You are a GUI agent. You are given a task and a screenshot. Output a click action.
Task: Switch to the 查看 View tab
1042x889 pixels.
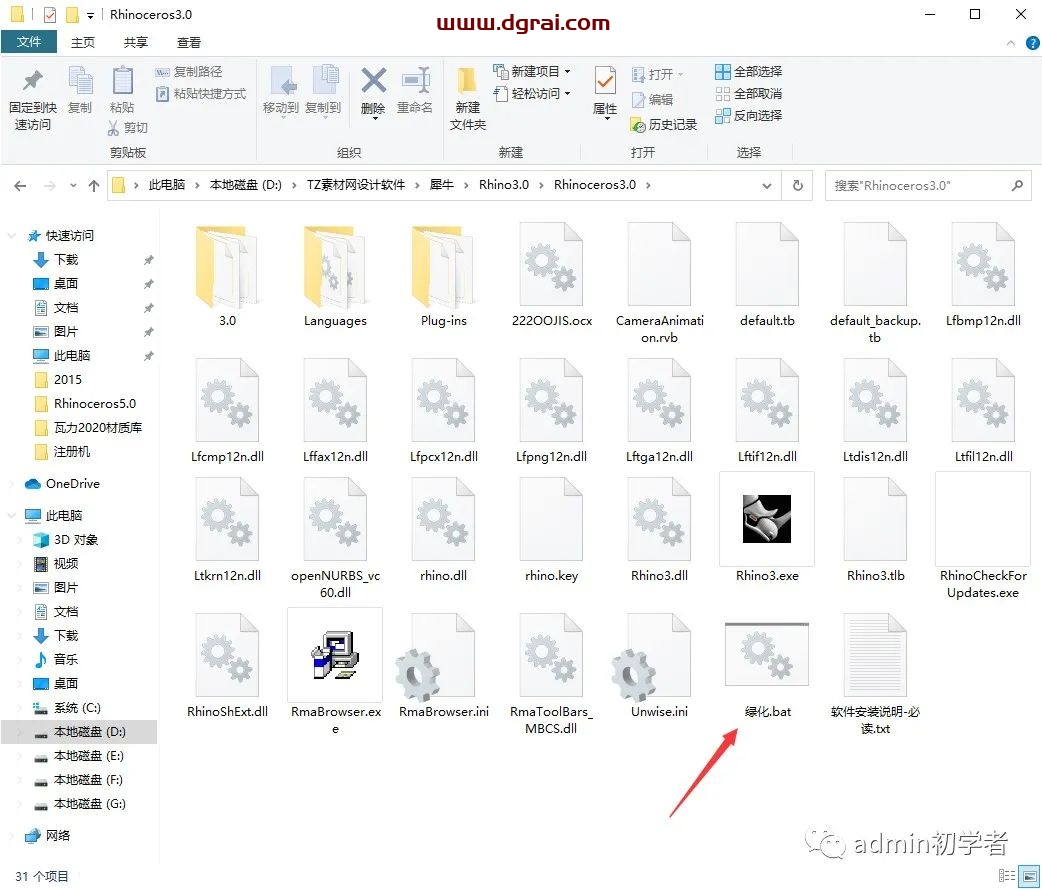189,43
